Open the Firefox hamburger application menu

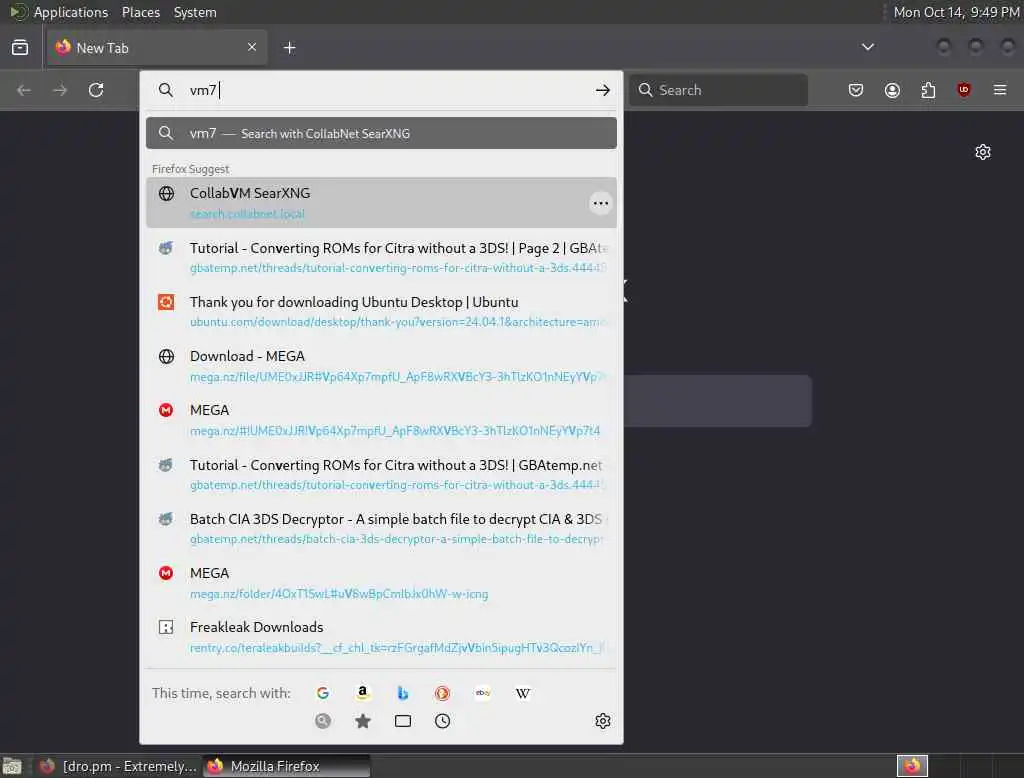click(x=1000, y=90)
